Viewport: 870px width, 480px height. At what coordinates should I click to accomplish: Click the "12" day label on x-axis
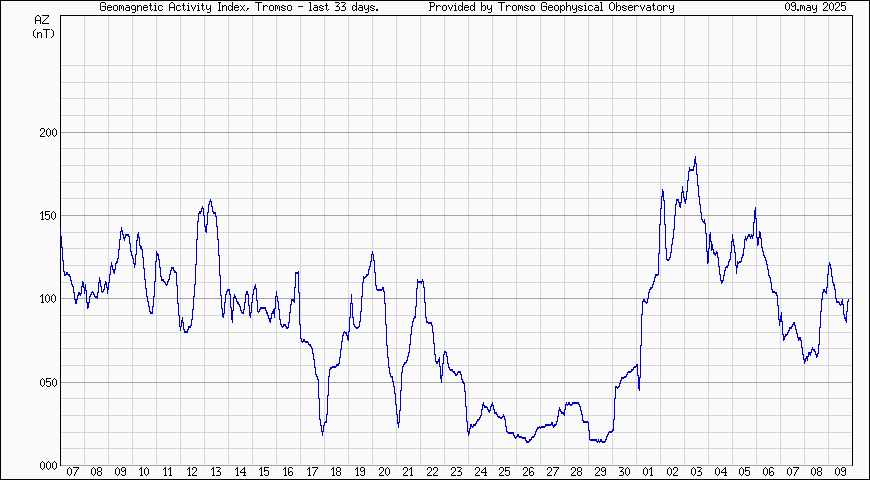point(192,472)
